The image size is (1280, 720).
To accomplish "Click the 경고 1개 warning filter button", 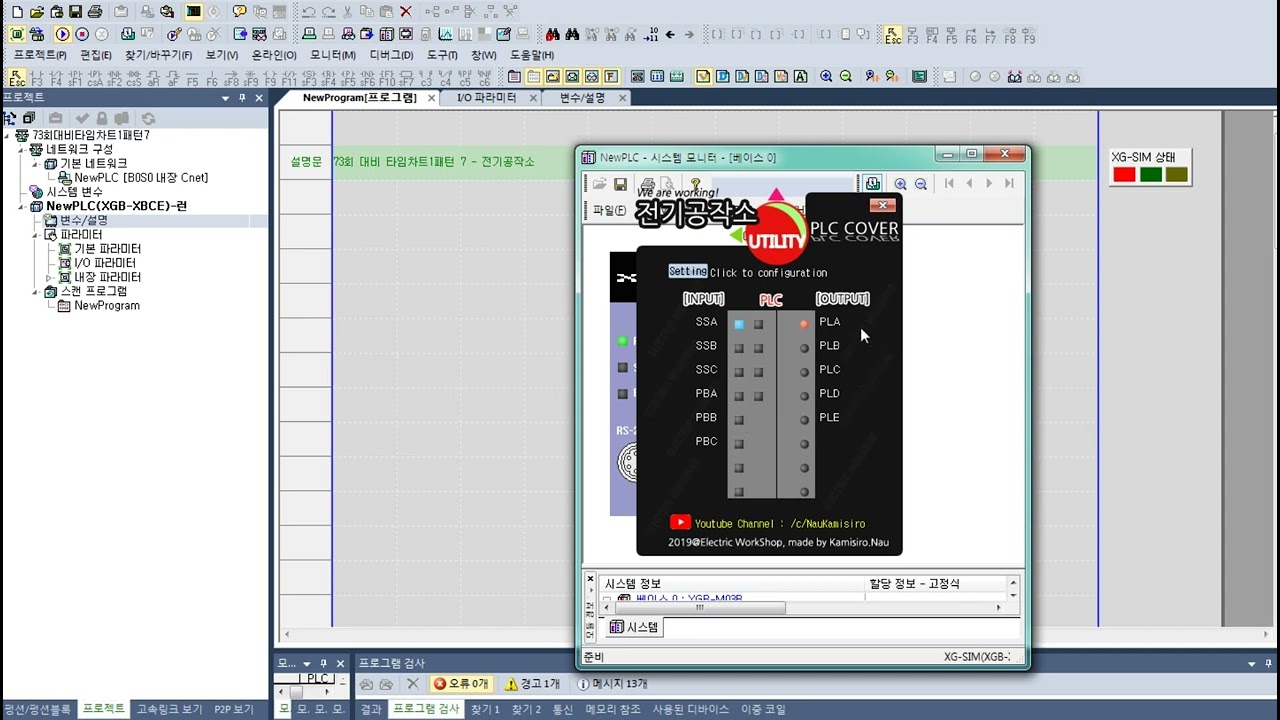I will 533,684.
